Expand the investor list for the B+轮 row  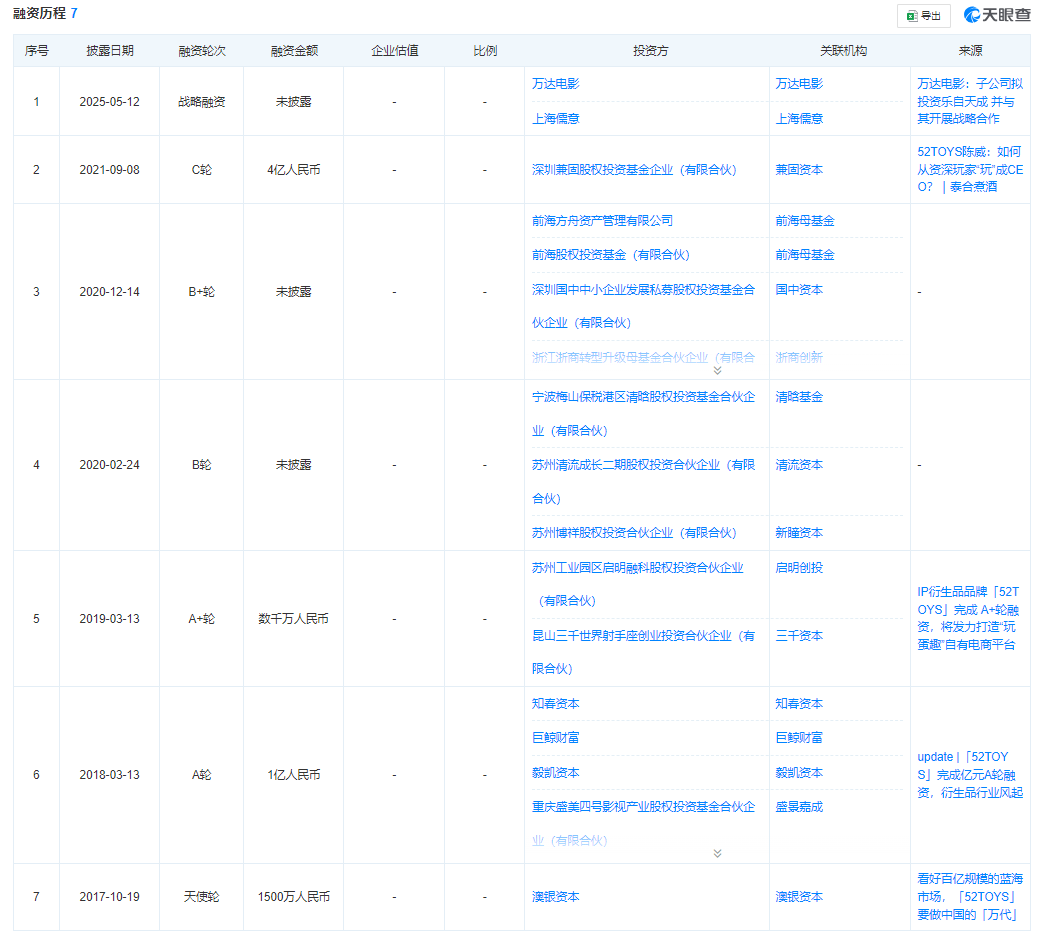pyautogui.click(x=717, y=371)
